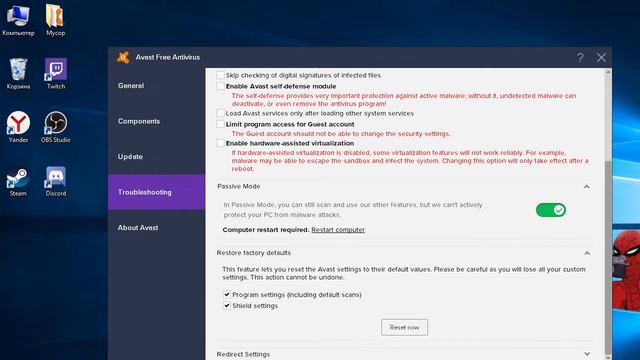The height and width of the screenshot is (360, 640).
Task: Open the Компьютер desktop icon
Action: 18,20
